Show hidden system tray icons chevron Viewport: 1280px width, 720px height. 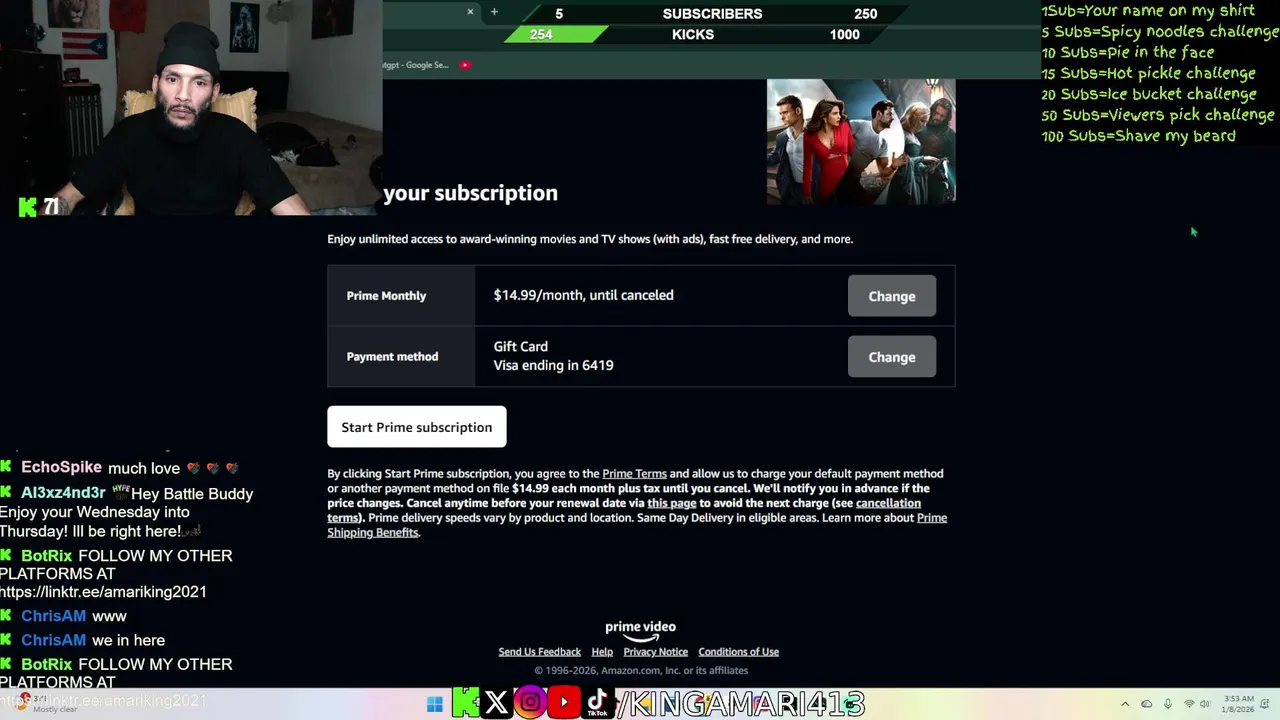(x=1125, y=705)
